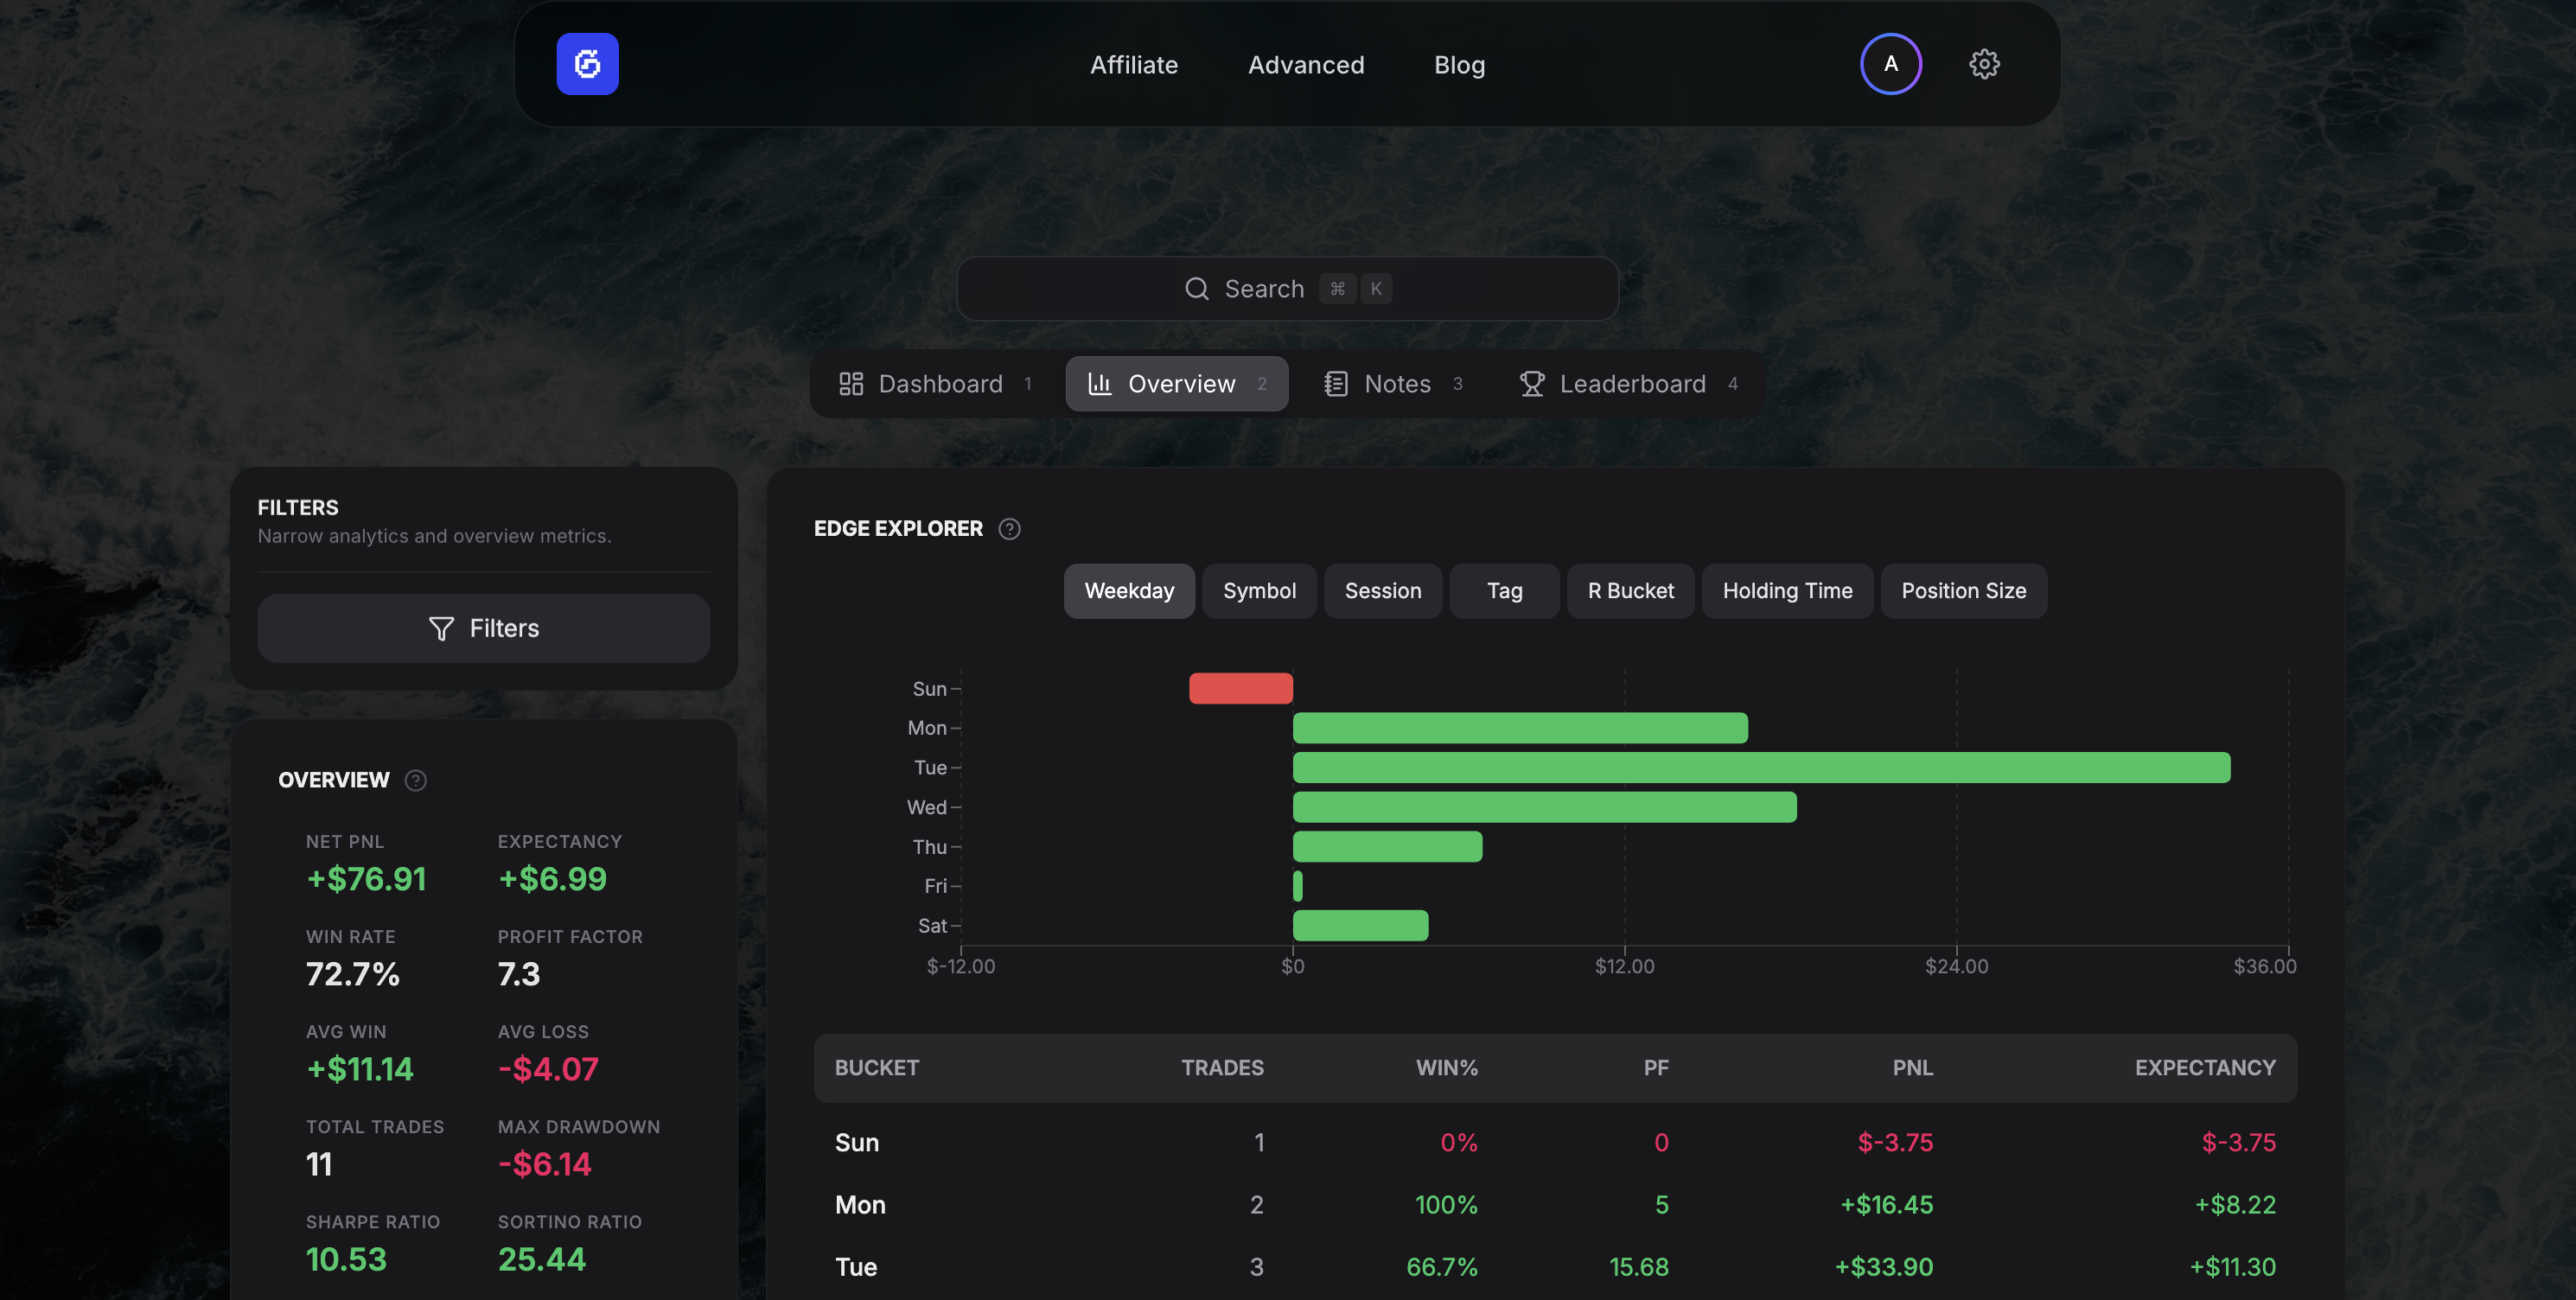The height and width of the screenshot is (1300, 2576).
Task: Enable the Session grouping option
Action: coord(1383,590)
